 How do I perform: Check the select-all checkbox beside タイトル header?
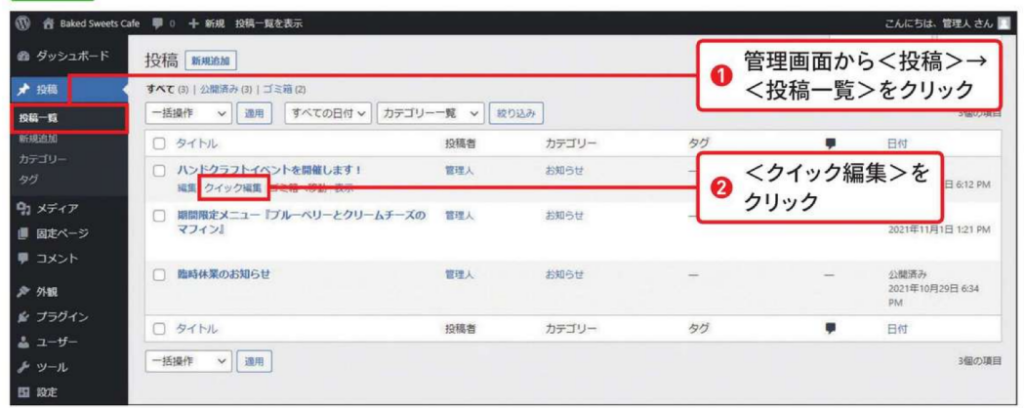point(159,144)
